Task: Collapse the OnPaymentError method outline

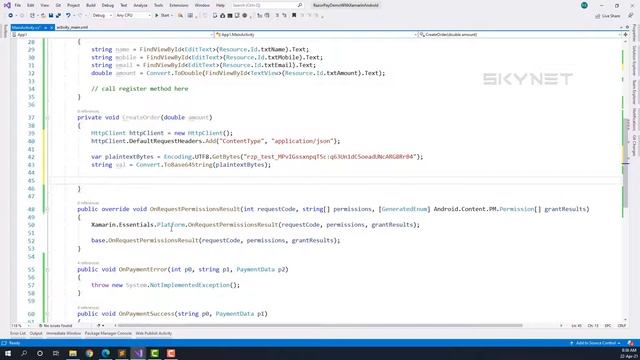Action: (x=47, y=269)
